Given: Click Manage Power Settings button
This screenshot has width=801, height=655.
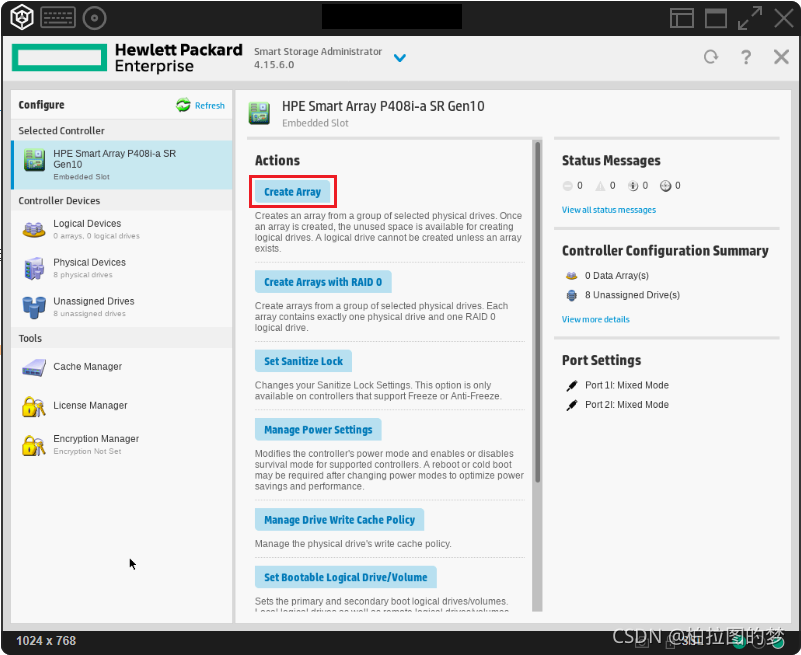Looking at the screenshot, I should click(318, 430).
